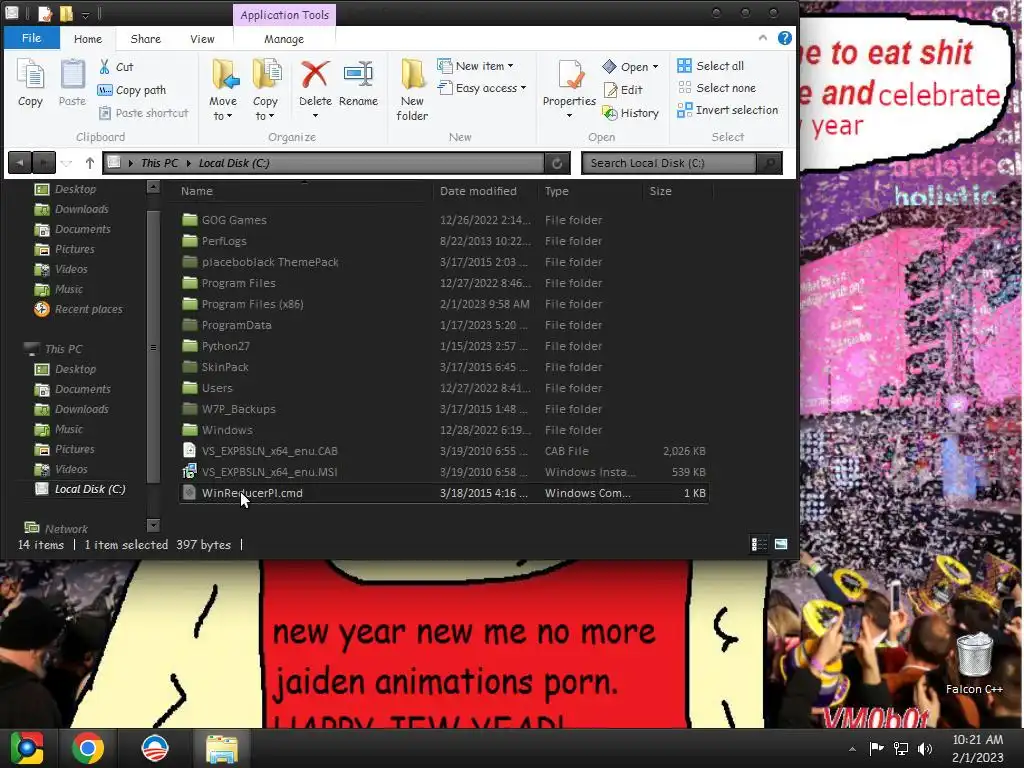
Task: Open Copy to dropdown
Action: pyautogui.click(x=265, y=89)
